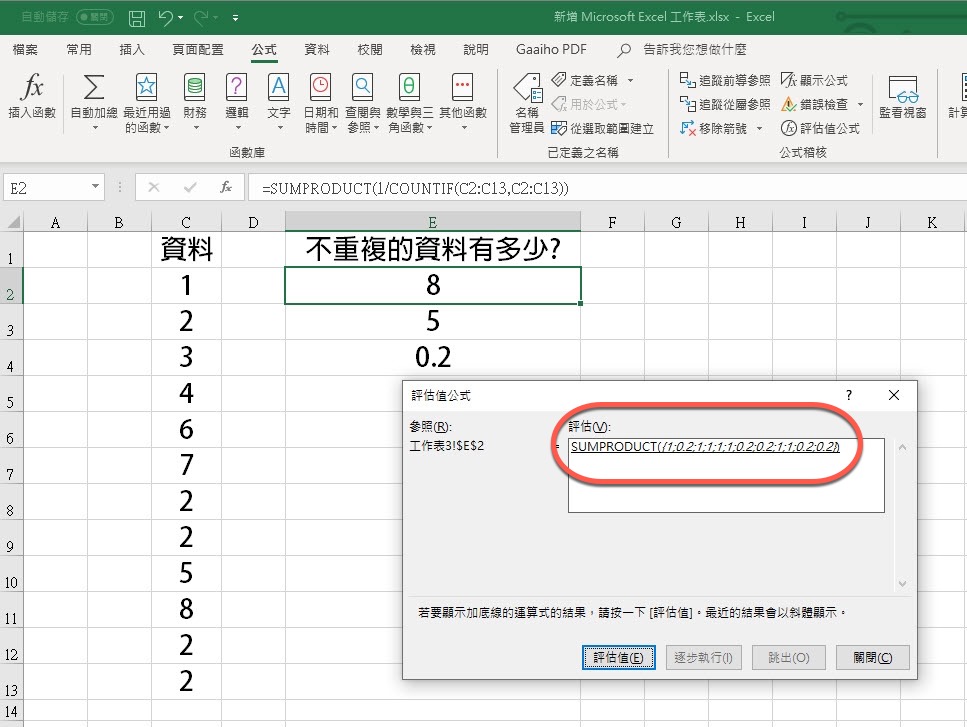Select cell E3 containing value 5
The image size is (967, 727).
432,321
